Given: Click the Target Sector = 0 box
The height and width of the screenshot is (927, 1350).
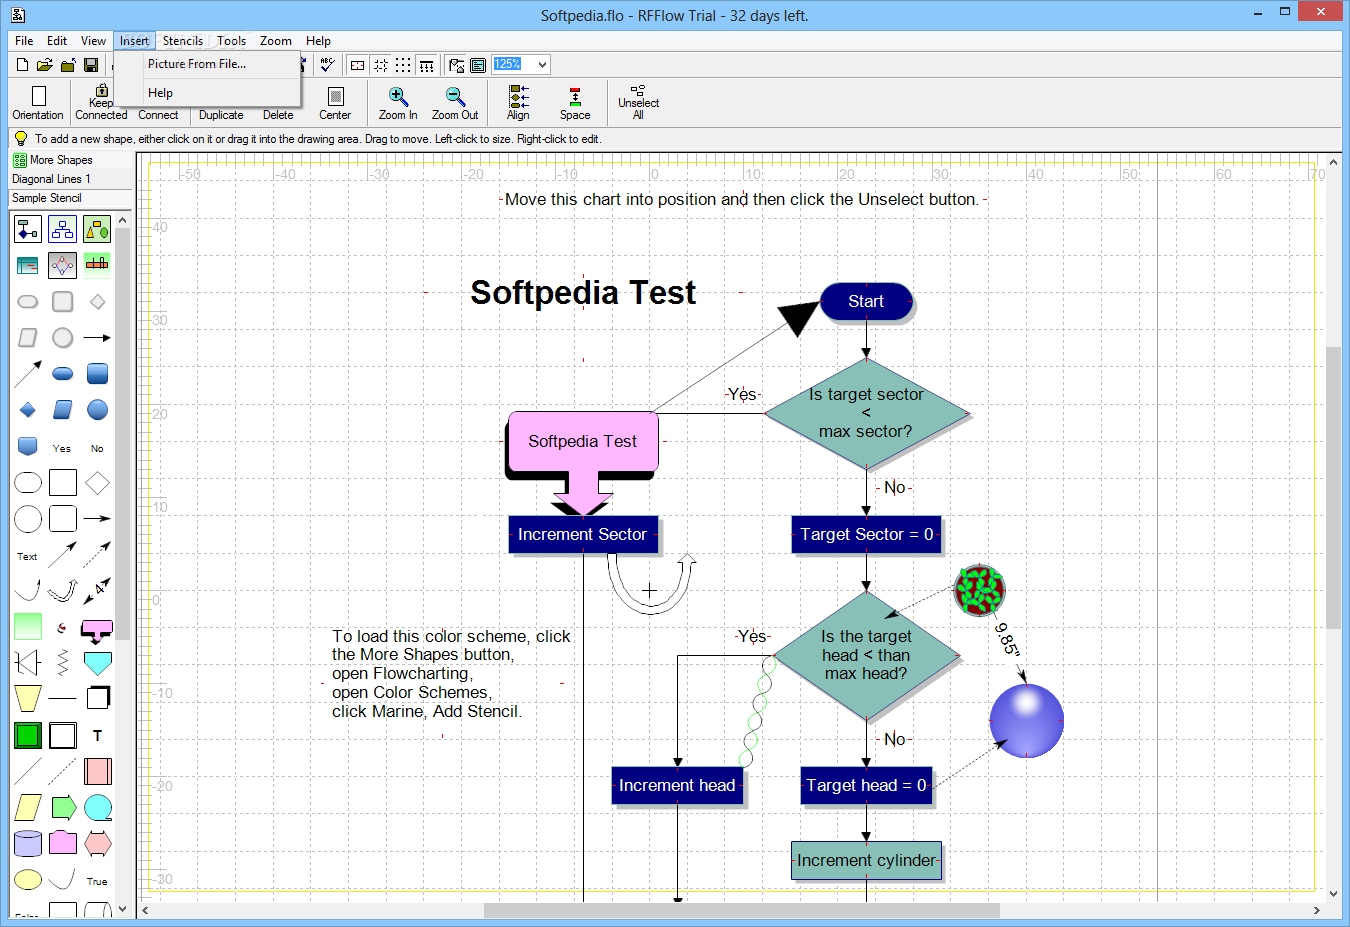Looking at the screenshot, I should coord(867,534).
